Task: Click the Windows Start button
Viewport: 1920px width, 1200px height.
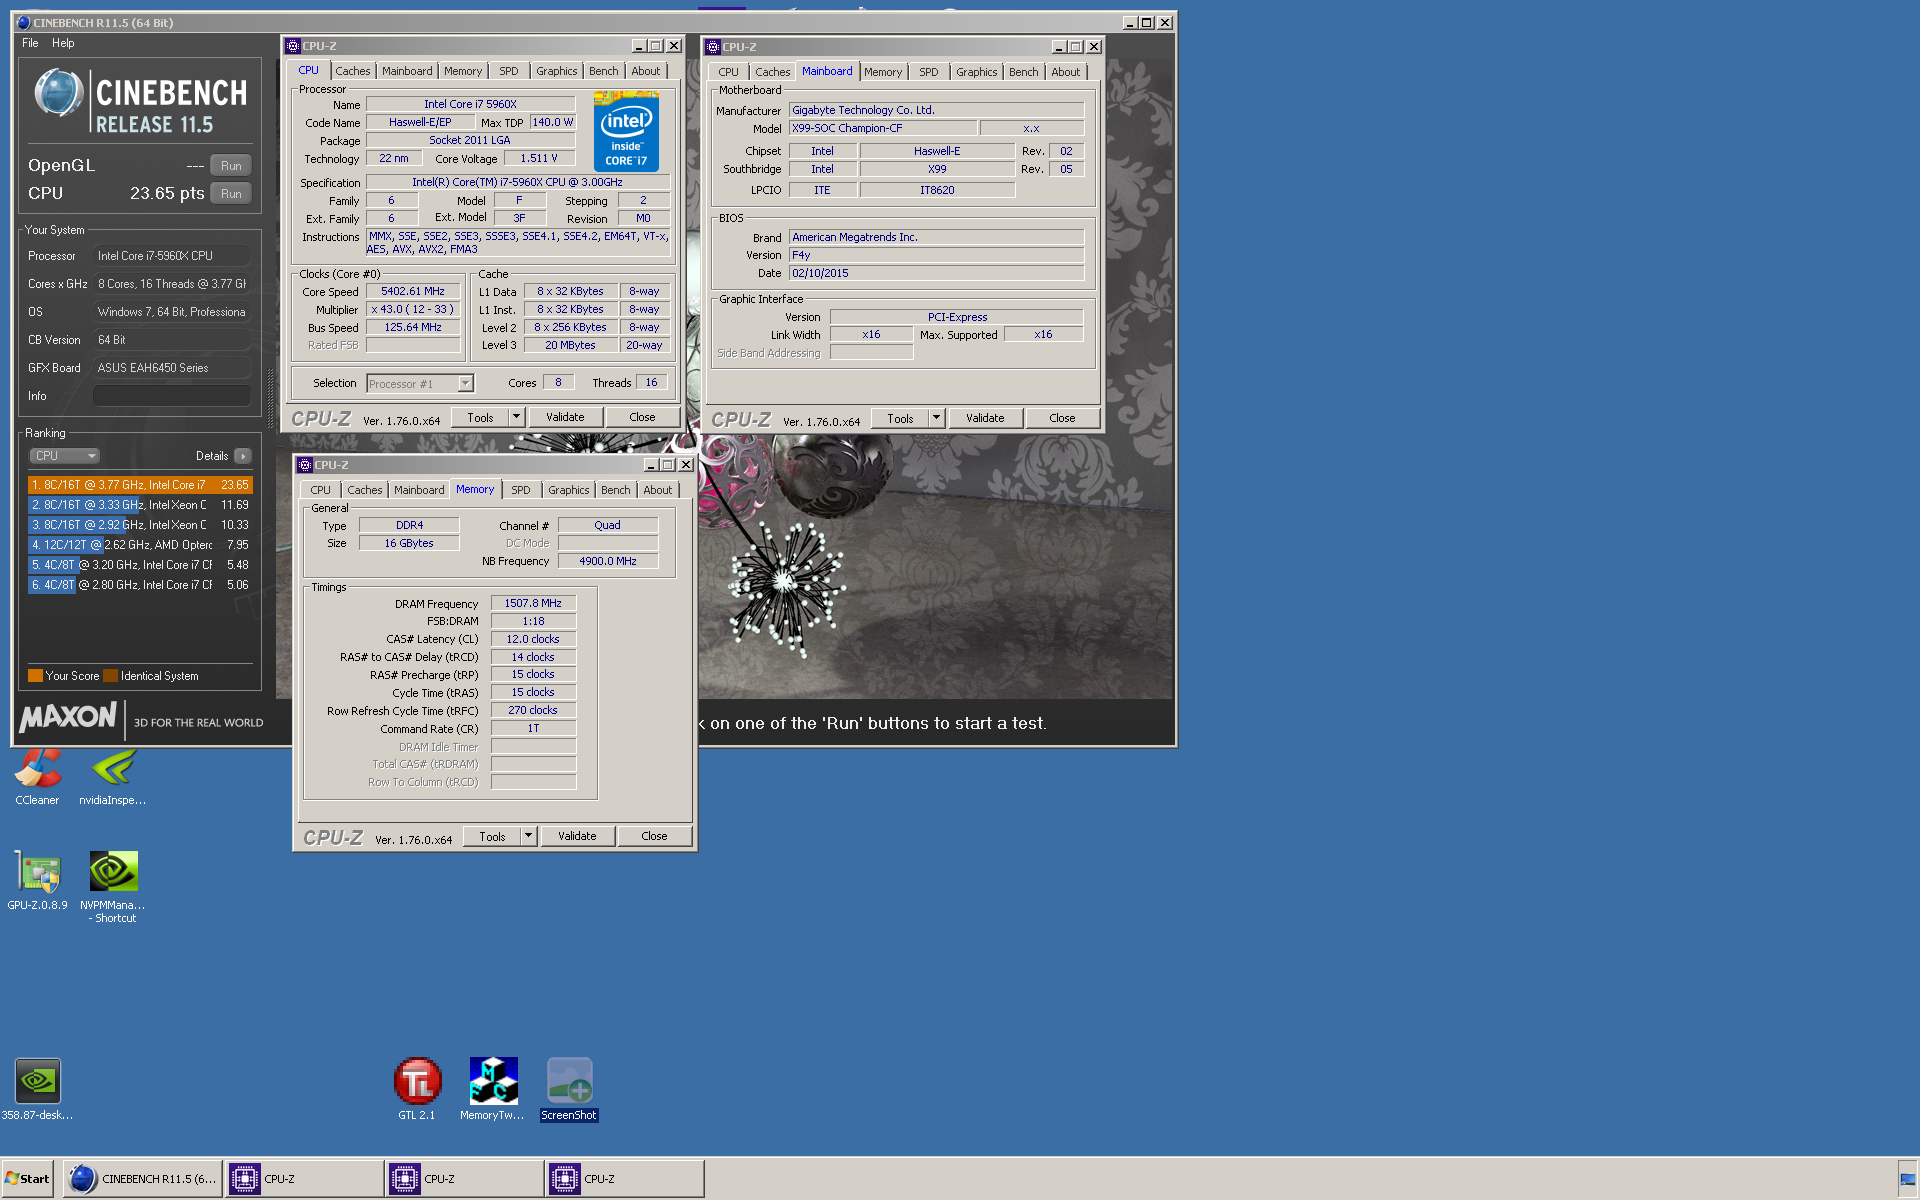Action: point(28,1179)
